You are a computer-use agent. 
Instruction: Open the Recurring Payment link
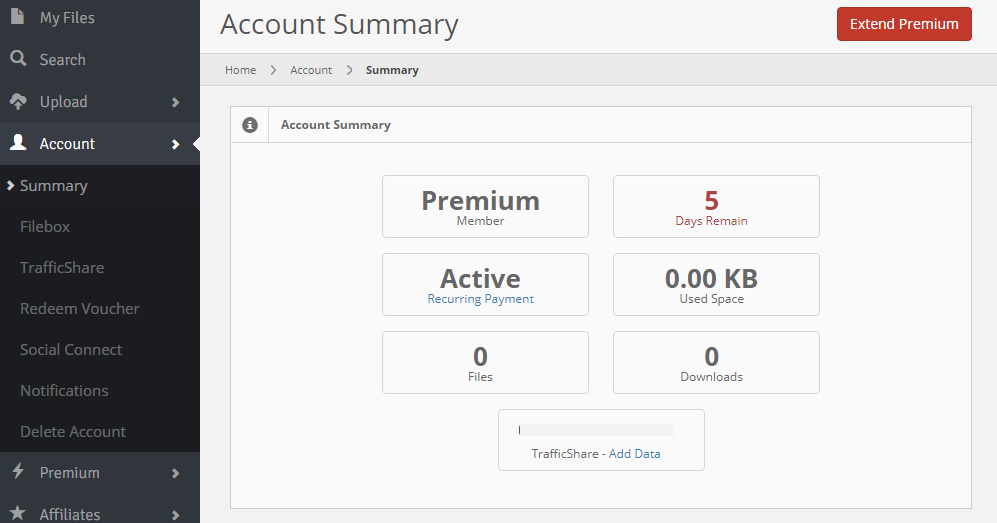481,299
